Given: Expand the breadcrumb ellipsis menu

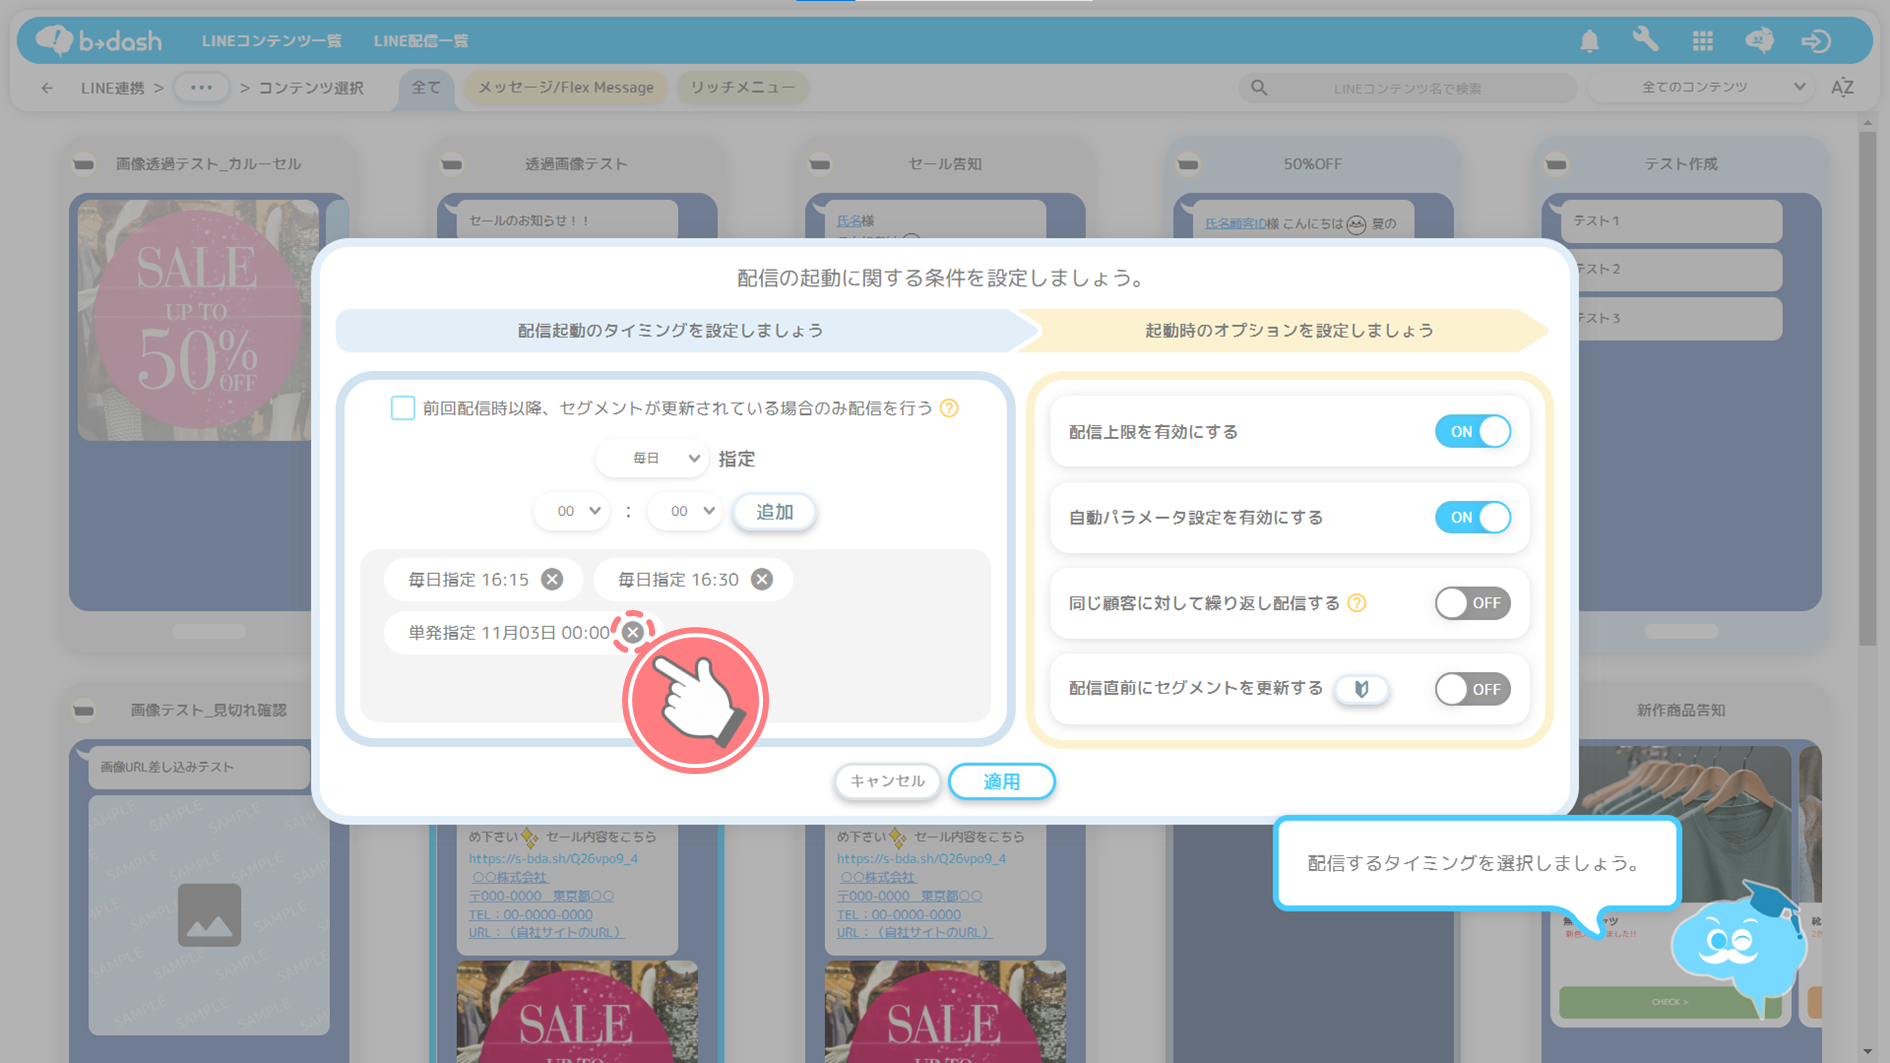Looking at the screenshot, I should [x=201, y=88].
